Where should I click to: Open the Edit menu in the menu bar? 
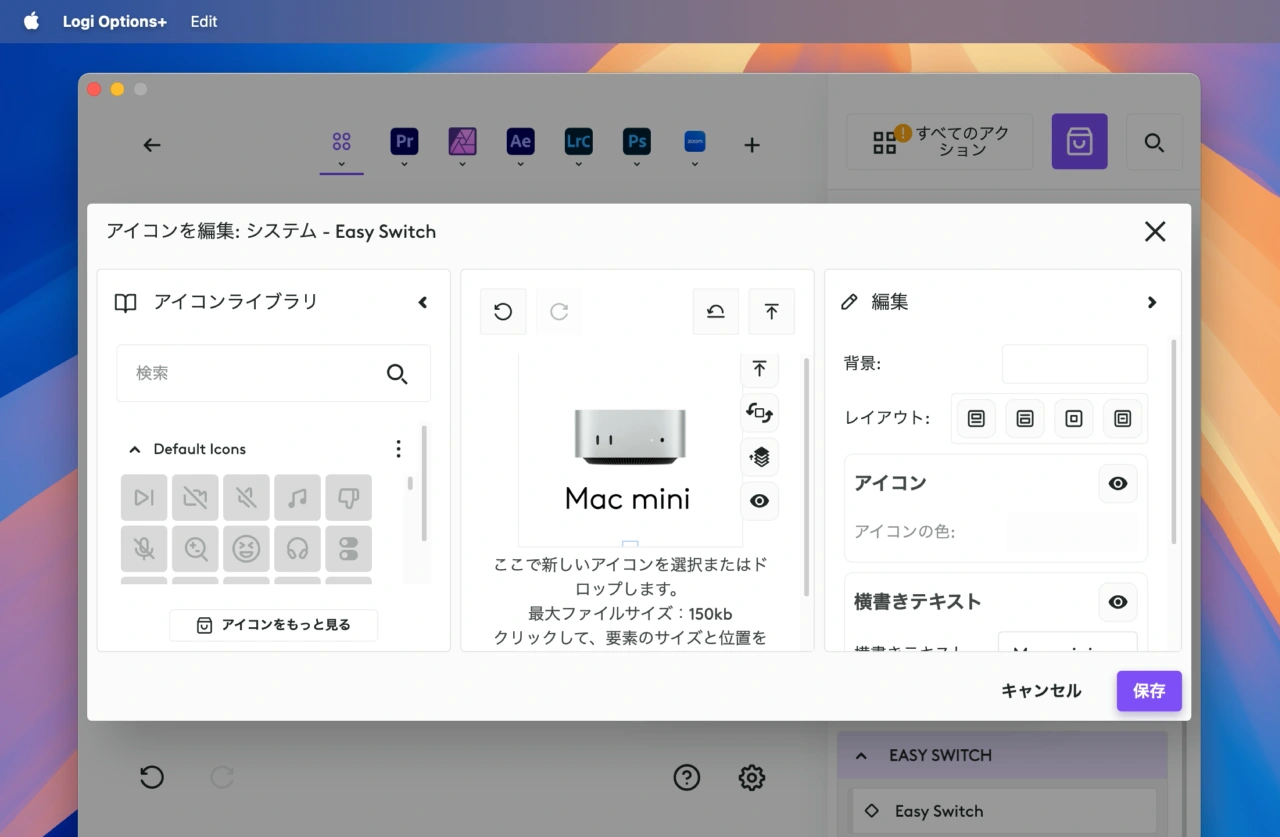pos(203,21)
